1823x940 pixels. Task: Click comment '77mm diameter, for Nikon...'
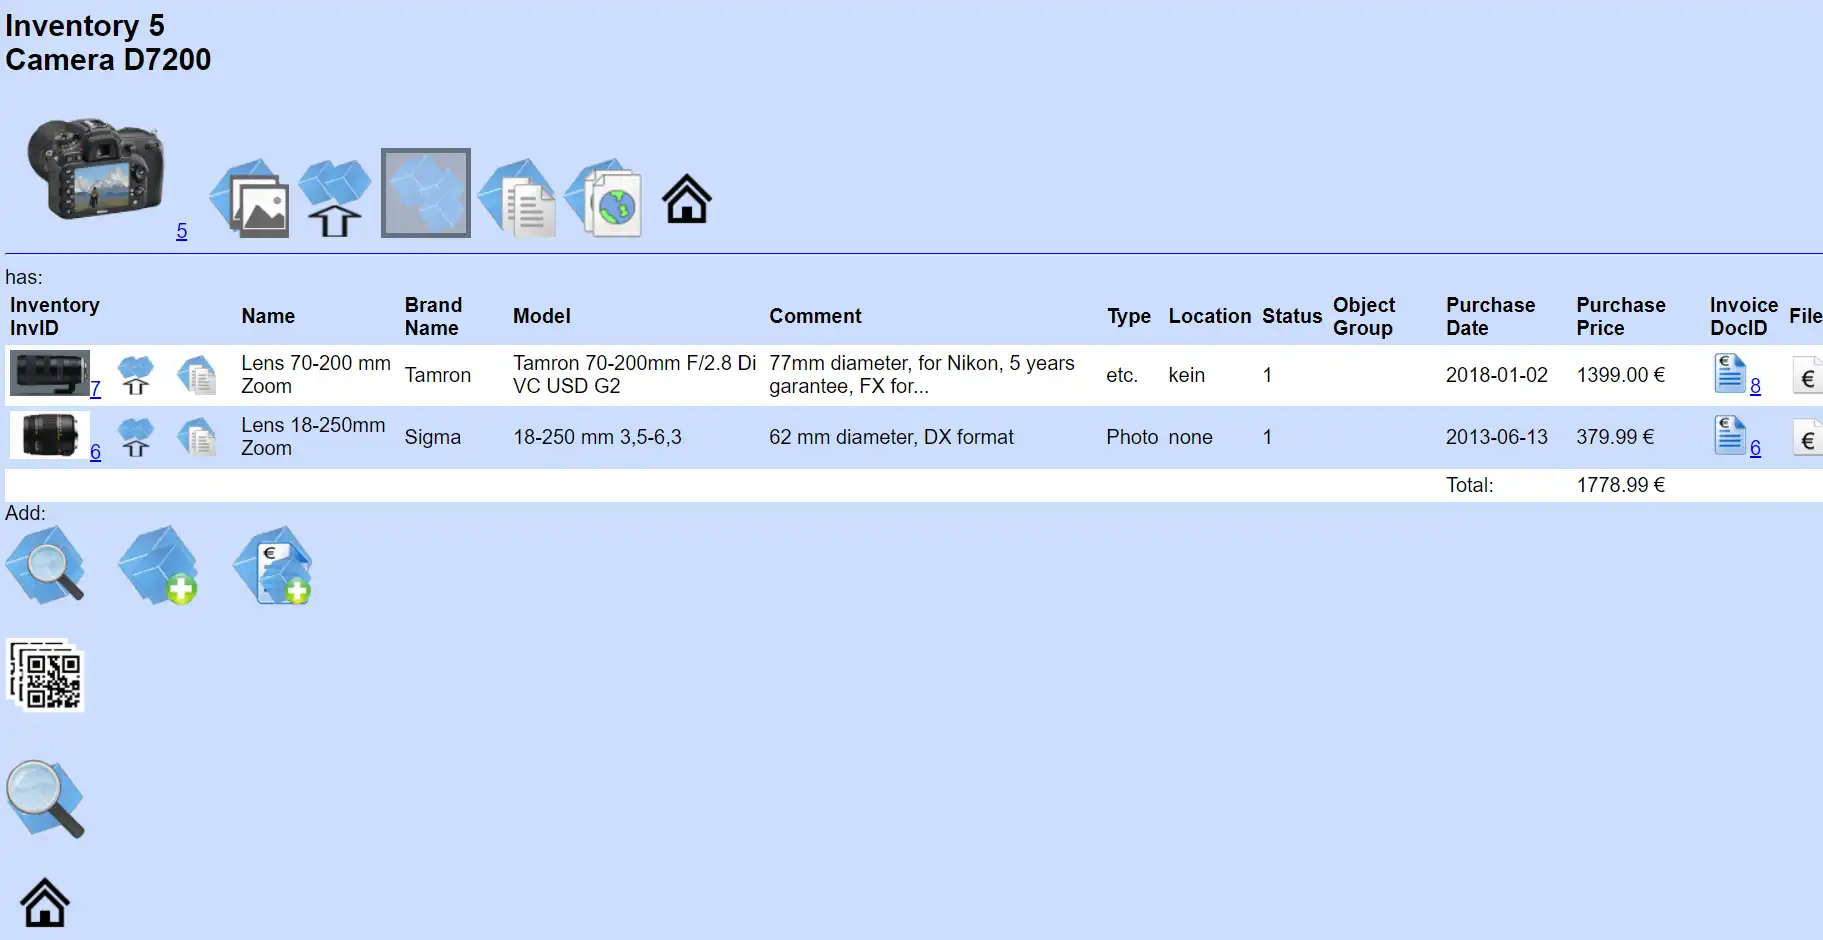(x=922, y=374)
